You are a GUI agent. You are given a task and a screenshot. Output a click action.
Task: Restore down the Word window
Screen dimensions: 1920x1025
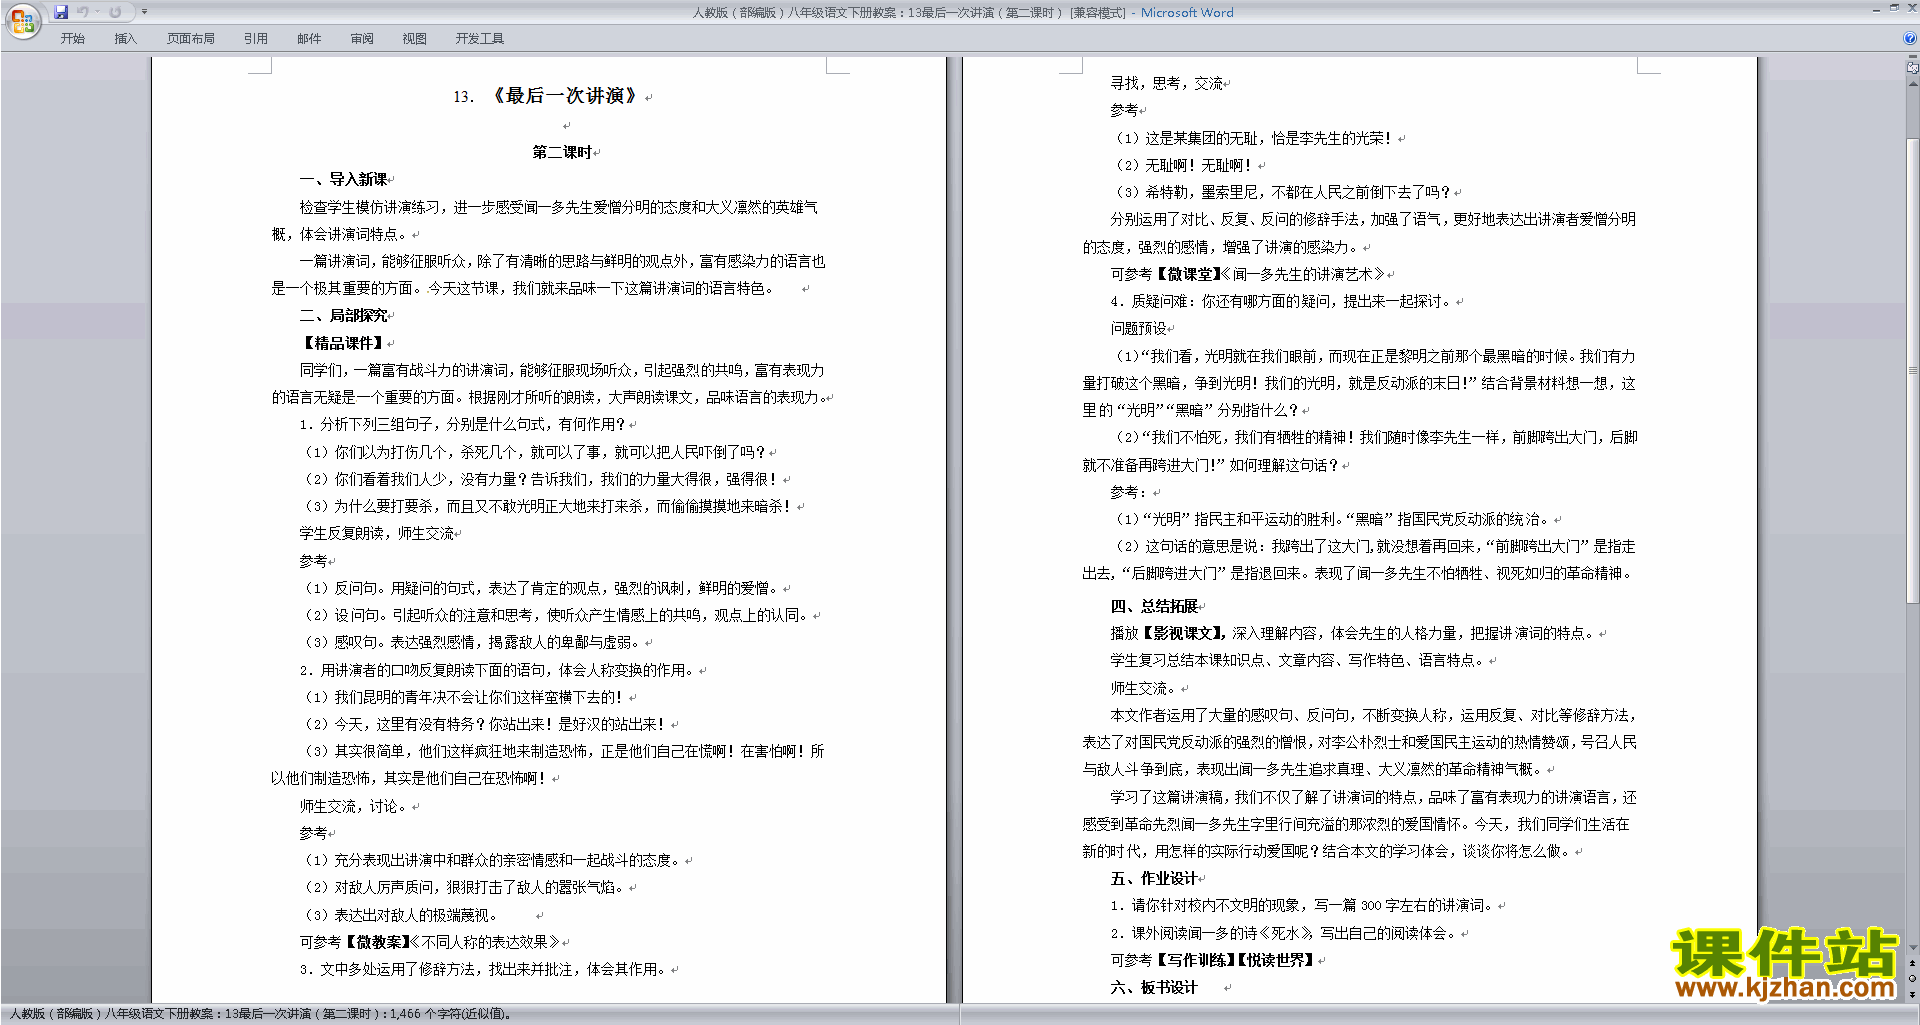[1894, 9]
